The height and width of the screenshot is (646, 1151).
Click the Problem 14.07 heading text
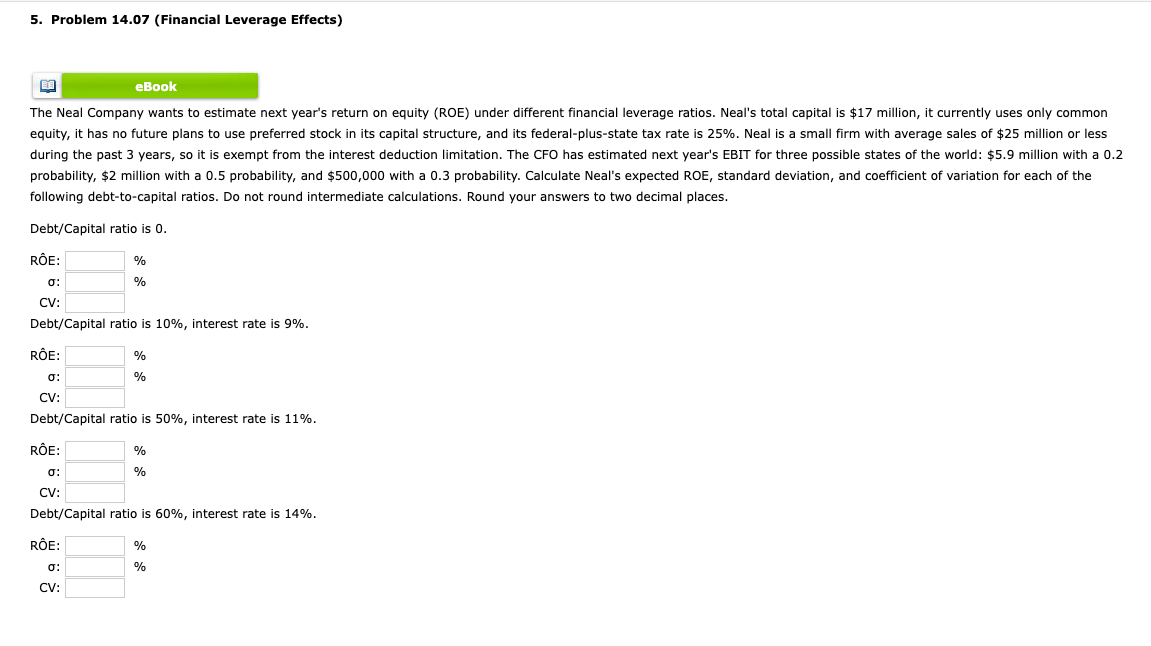point(185,19)
